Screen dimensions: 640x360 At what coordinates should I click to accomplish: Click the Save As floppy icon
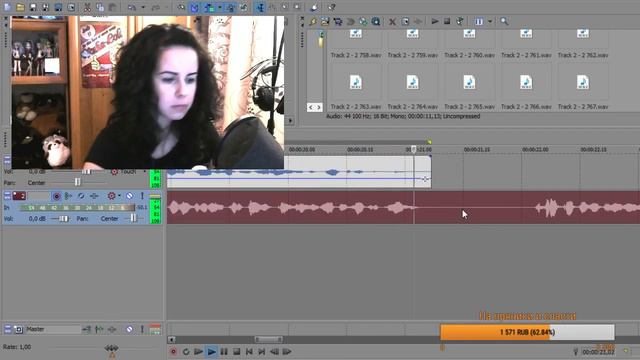click(45, 7)
